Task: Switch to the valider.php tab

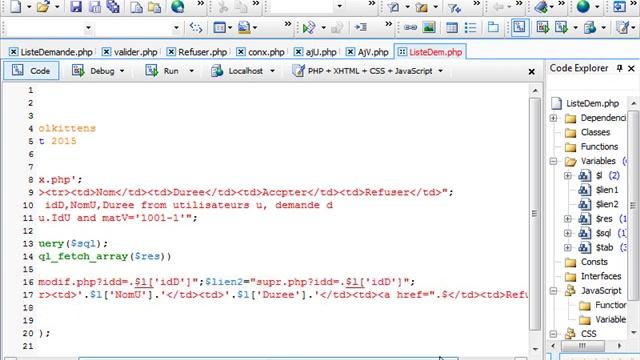Action: [x=130, y=52]
